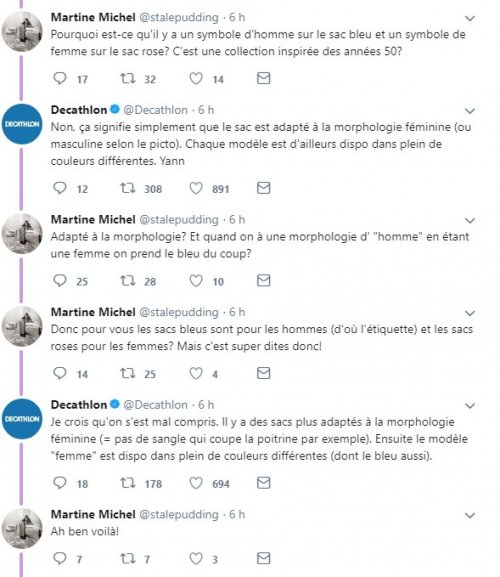Expand the menu chevron on Decathlon's first reply
500x577 pixels.
click(470, 111)
